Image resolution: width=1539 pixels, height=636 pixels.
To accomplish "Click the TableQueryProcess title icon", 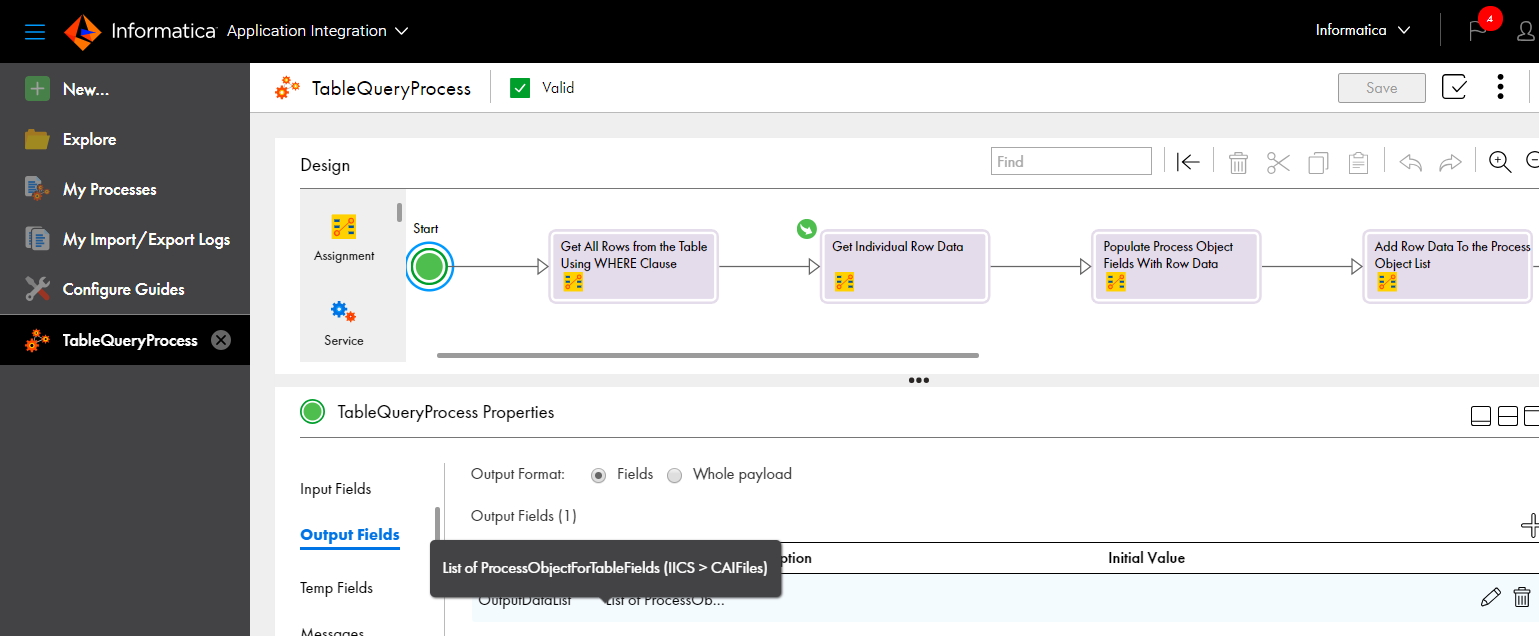I will (288, 88).
